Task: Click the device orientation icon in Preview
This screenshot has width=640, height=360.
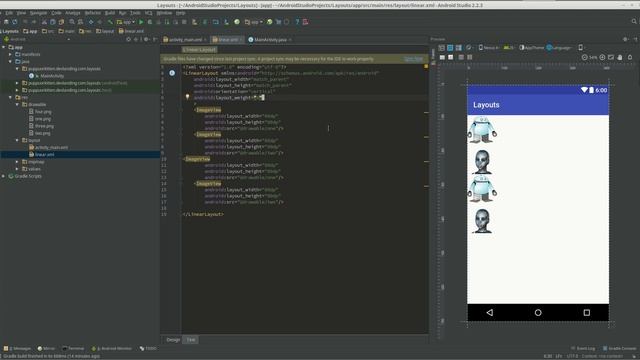Action: pos(469,48)
